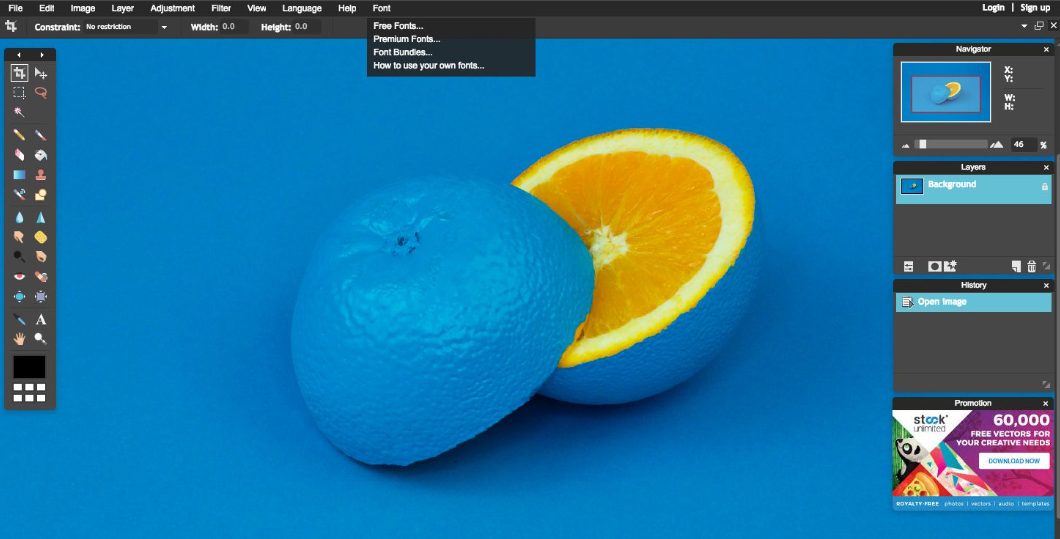Expand toolbar with right arrow
This screenshot has width=1060, height=539.
[x=42, y=55]
